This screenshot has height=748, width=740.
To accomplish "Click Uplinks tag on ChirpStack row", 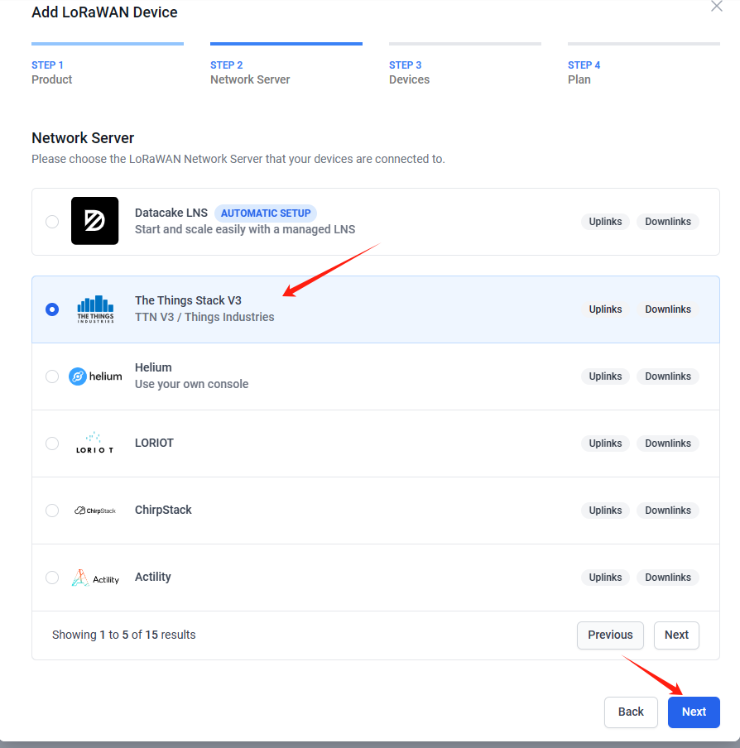I will pos(605,510).
